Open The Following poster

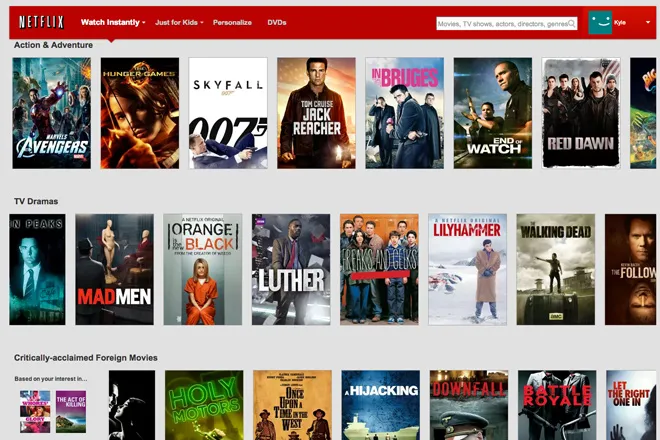pos(631,269)
